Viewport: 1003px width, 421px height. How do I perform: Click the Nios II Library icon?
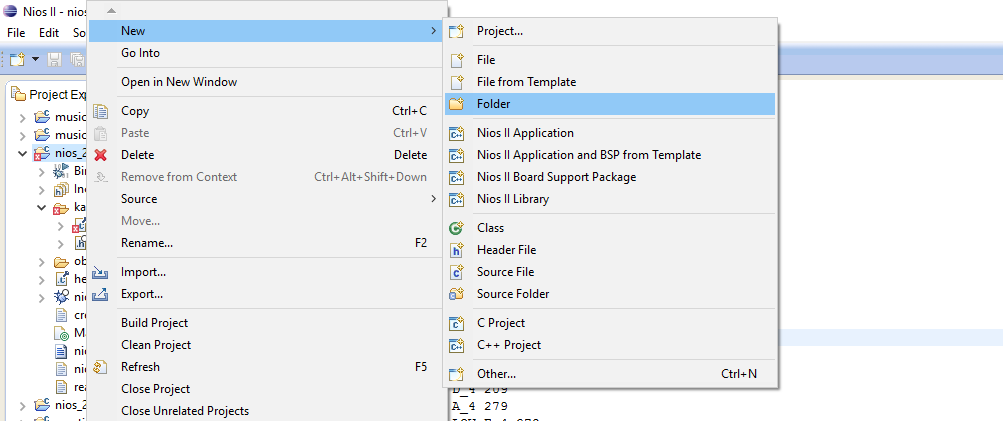point(456,199)
